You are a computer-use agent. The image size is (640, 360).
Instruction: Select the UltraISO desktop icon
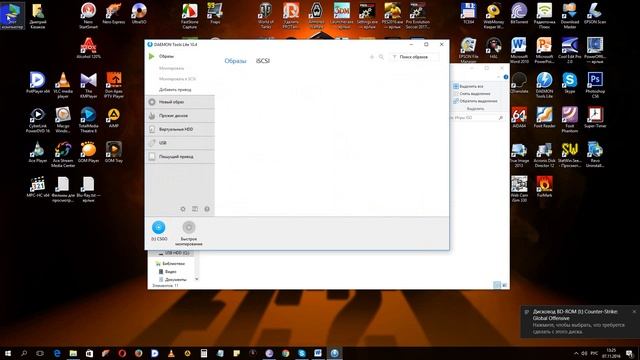point(139,13)
